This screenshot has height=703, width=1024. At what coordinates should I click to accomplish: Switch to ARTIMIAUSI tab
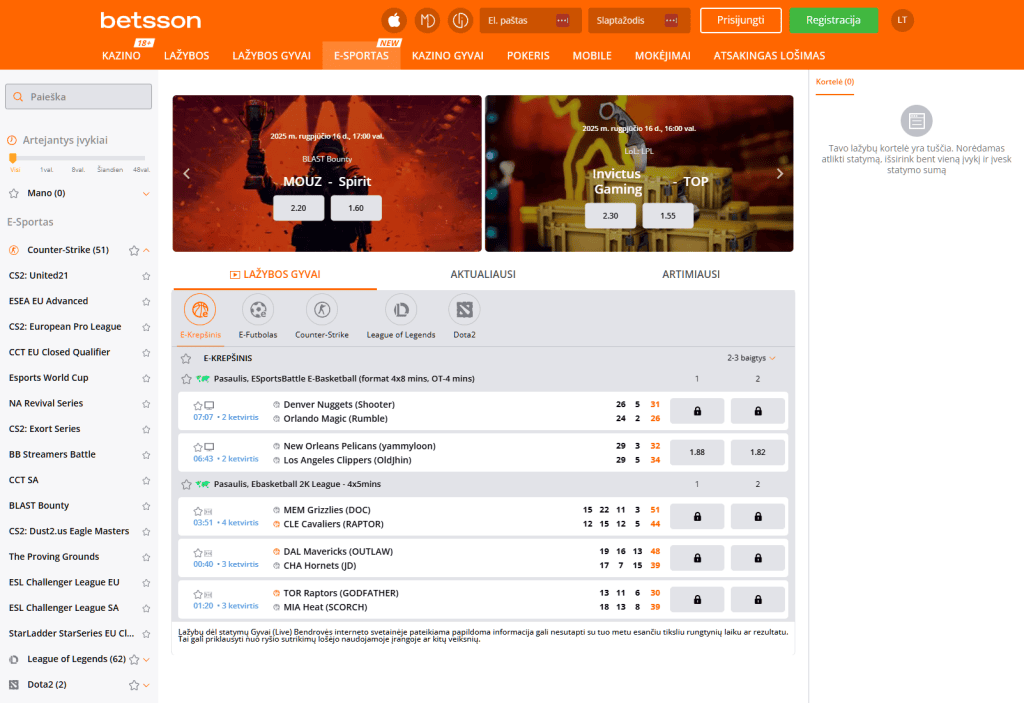[x=691, y=274]
